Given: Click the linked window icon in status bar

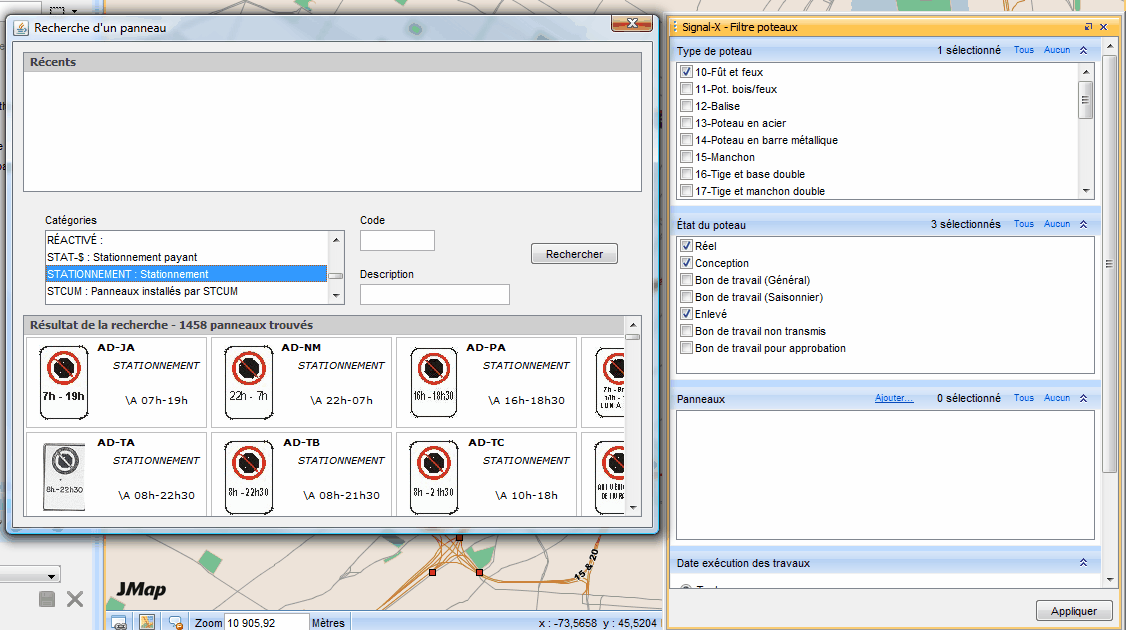Looking at the screenshot, I should tap(119, 622).
